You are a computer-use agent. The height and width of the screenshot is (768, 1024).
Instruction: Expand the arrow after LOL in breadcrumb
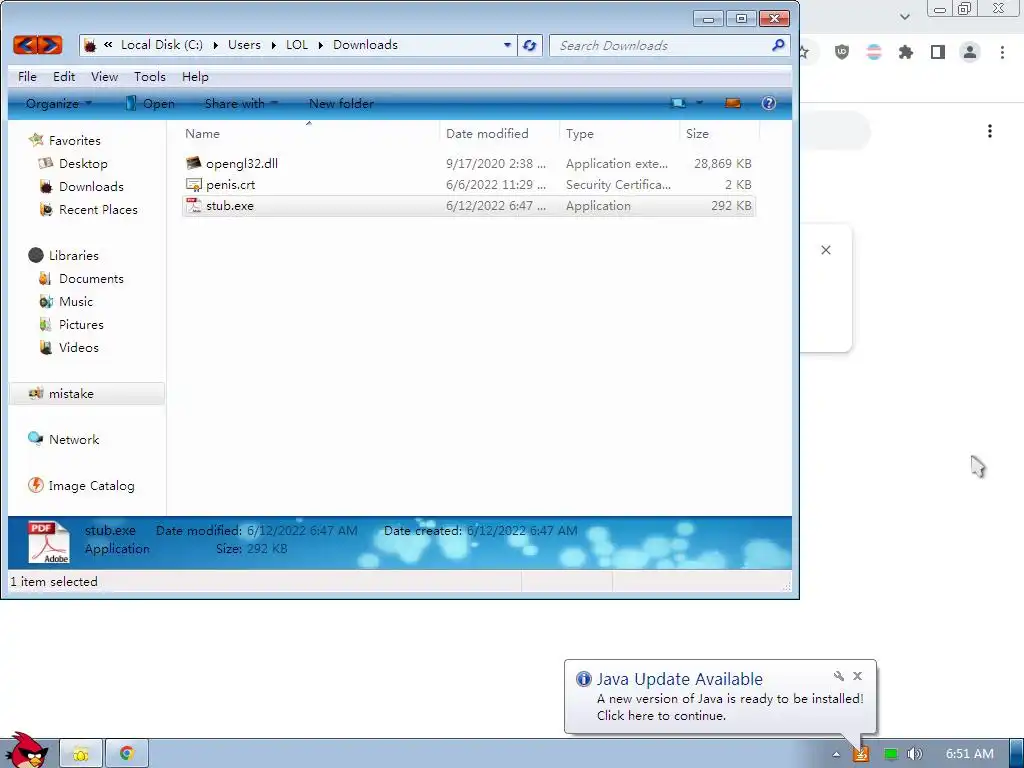[321, 45]
